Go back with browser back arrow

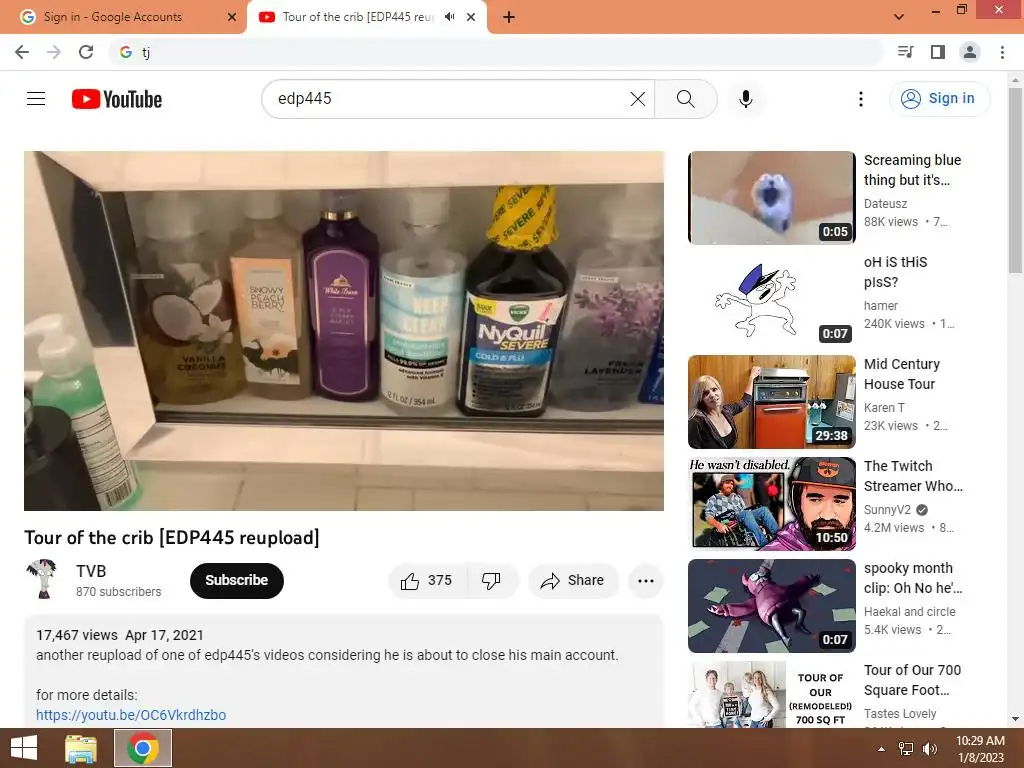pos(22,52)
